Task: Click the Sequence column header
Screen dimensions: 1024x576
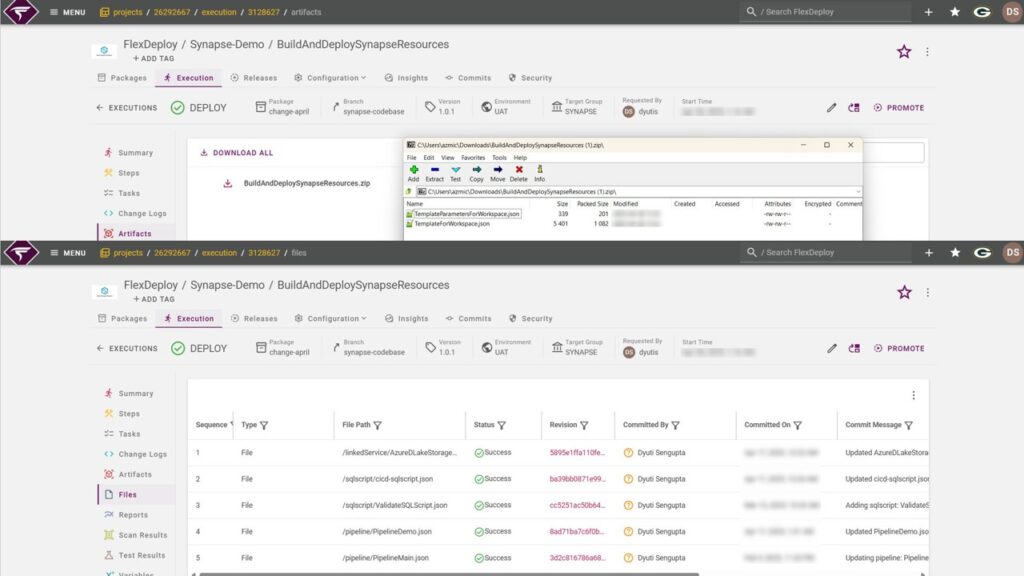Action: 211,425
